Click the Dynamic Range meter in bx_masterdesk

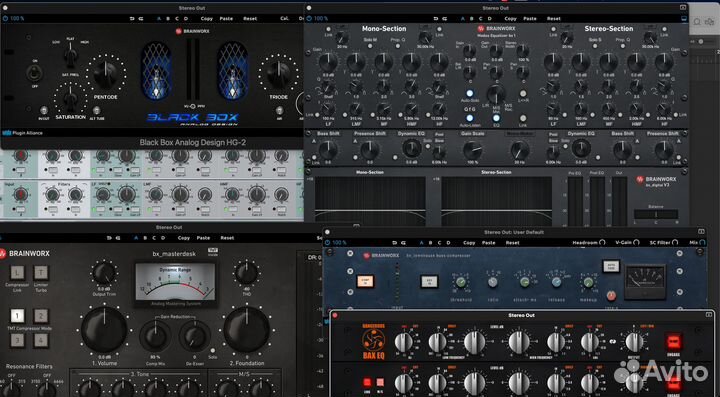pyautogui.click(x=174, y=282)
